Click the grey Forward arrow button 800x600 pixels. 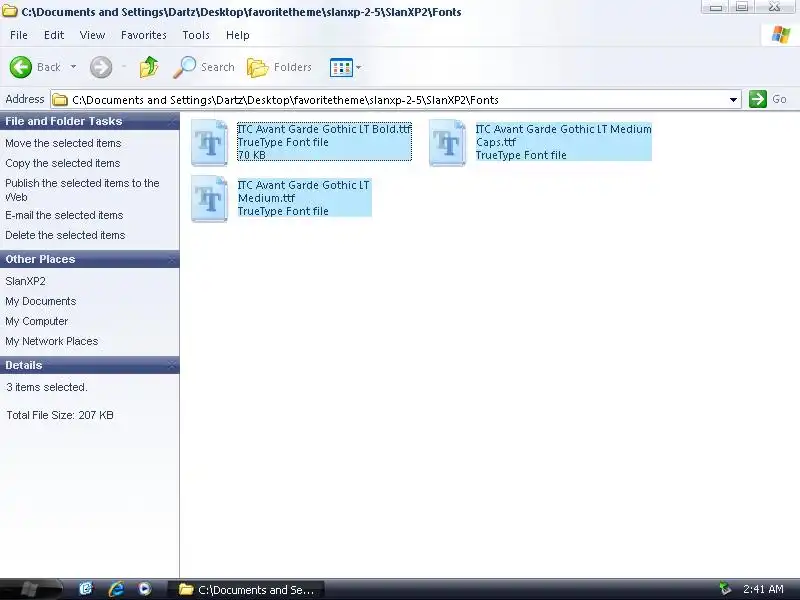point(101,67)
